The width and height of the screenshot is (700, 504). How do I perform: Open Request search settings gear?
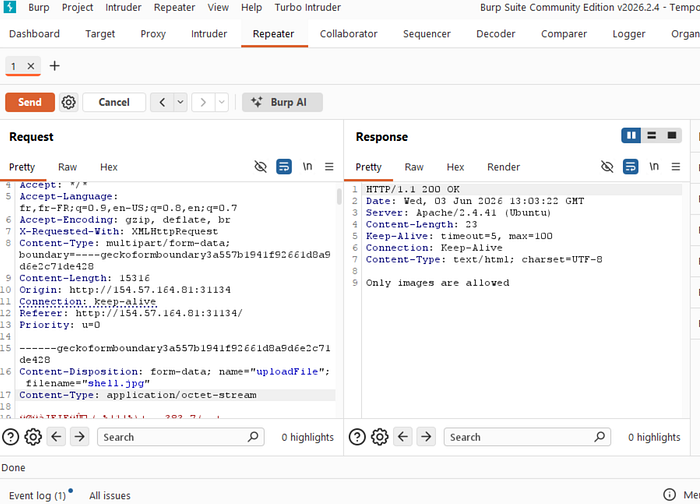pyautogui.click(x=33, y=437)
